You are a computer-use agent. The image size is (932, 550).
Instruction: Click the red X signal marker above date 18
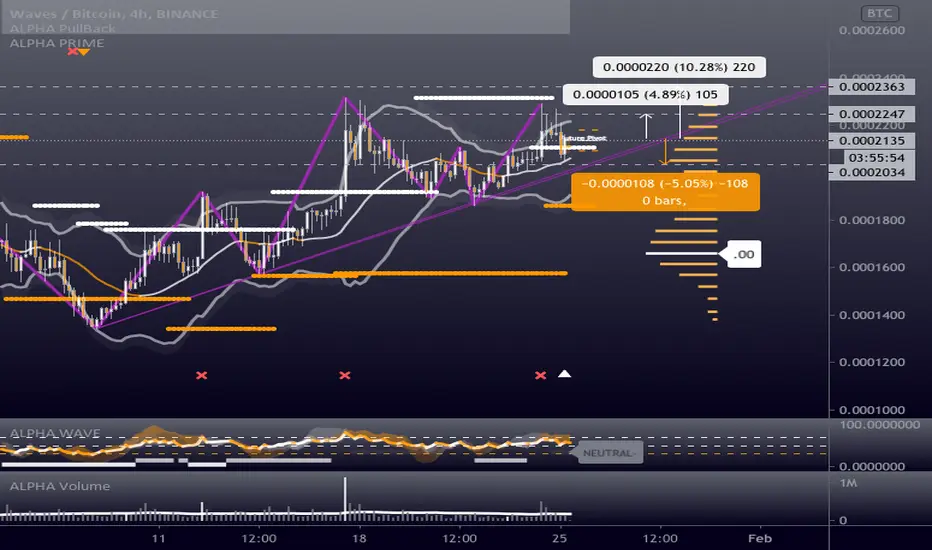point(345,375)
